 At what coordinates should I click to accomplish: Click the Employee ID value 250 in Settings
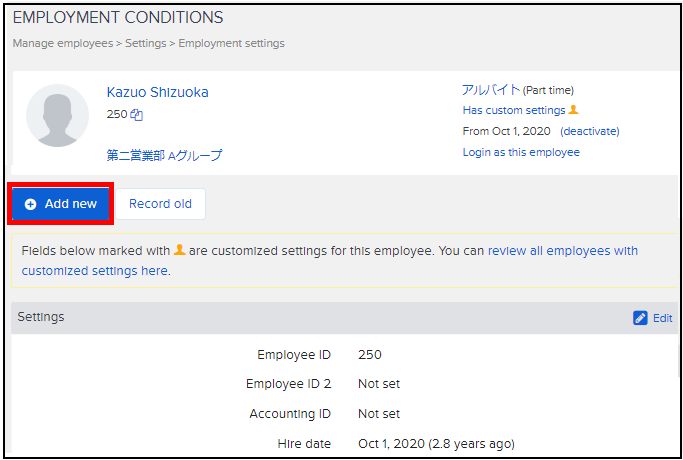369,354
